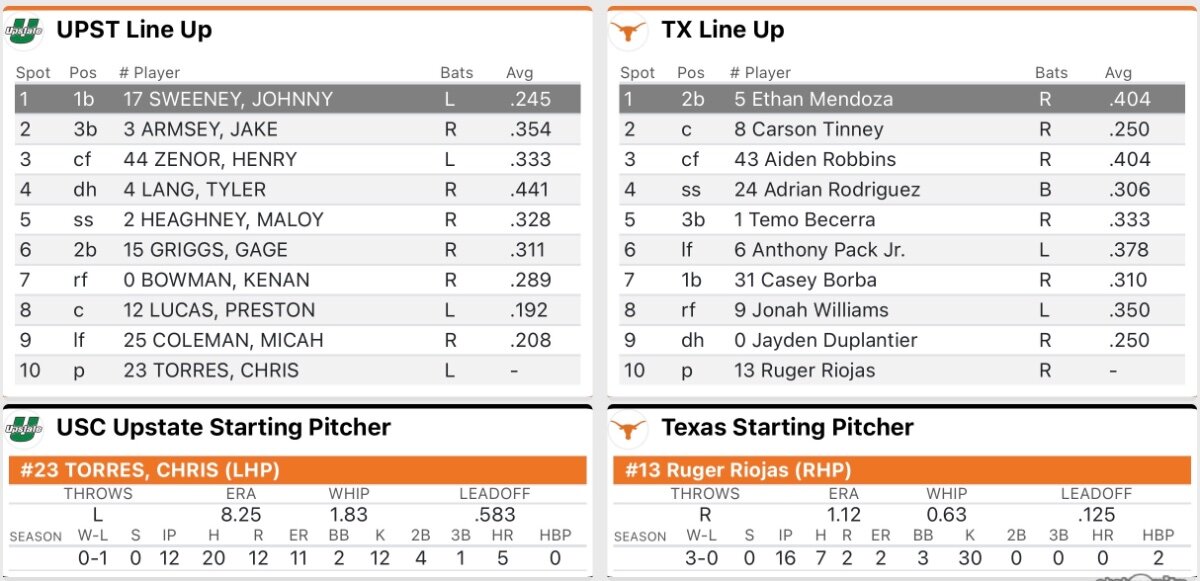Click the UPST Line Up title
The image size is (1200, 581).
(134, 30)
